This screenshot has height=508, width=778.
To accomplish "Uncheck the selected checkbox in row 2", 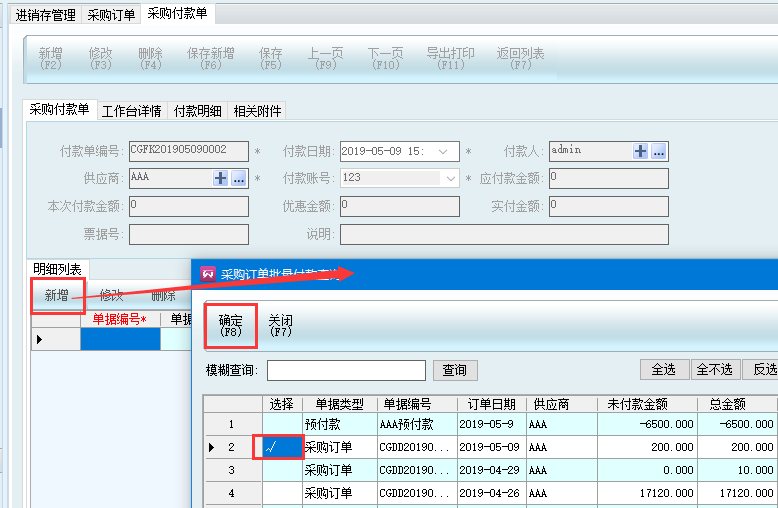I will tap(282, 447).
